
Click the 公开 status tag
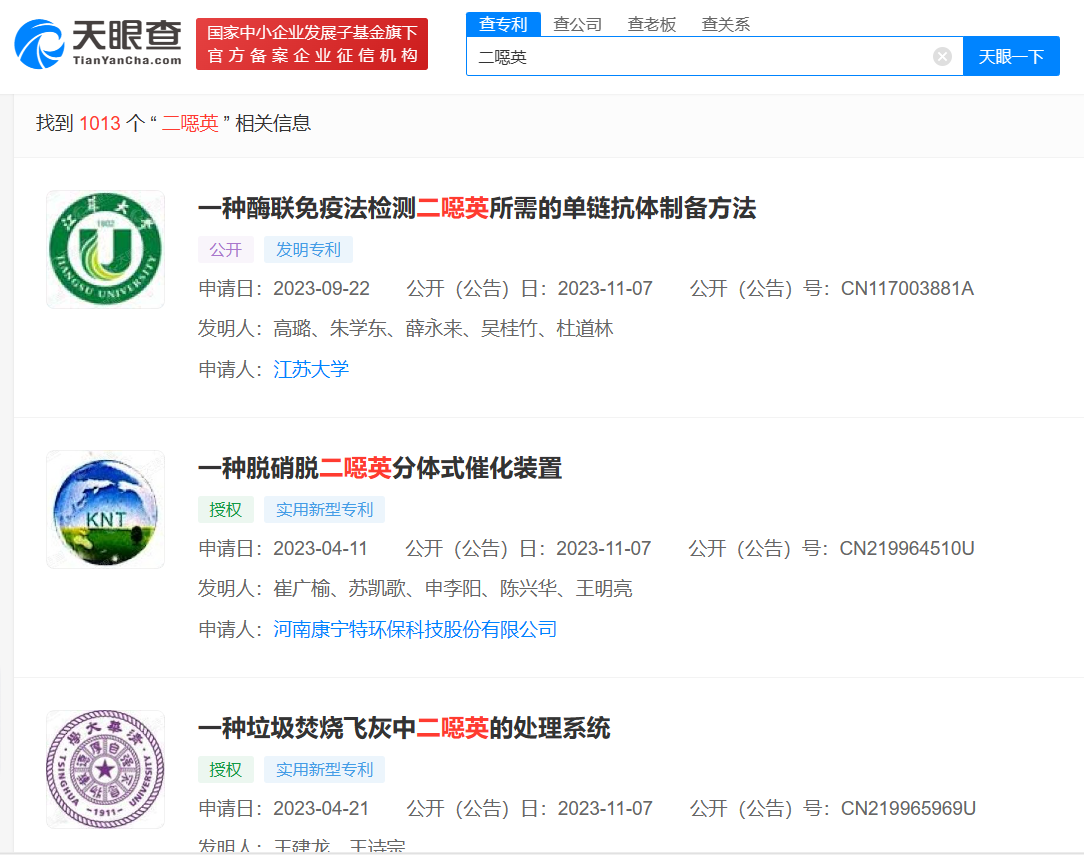[x=225, y=250]
